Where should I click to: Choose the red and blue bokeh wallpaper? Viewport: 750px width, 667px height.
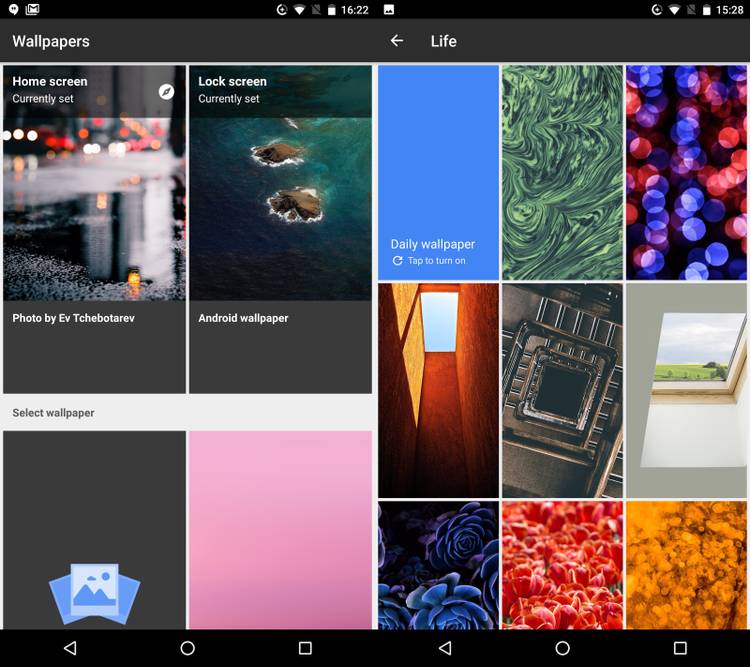686,173
